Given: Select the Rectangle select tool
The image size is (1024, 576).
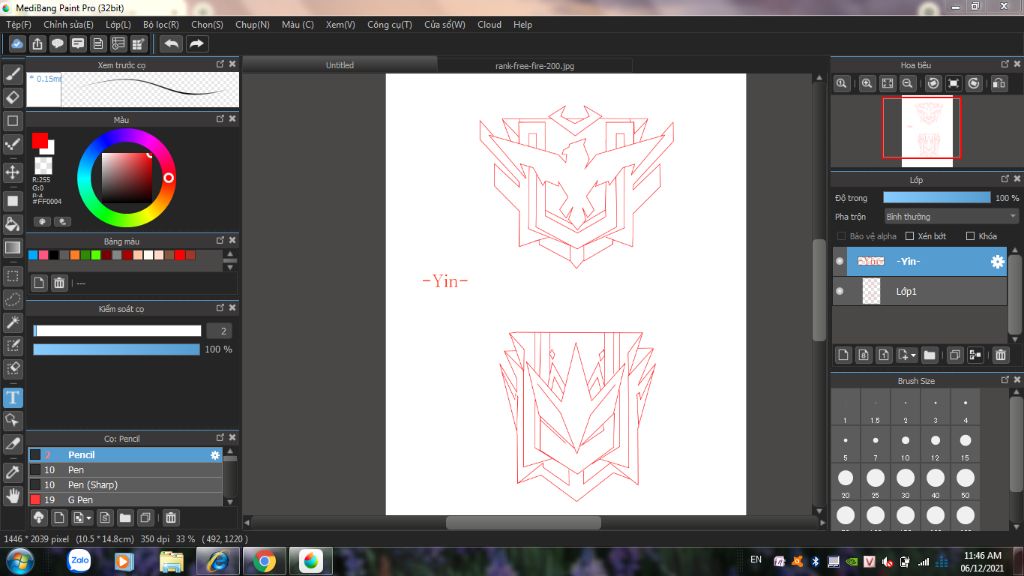Looking at the screenshot, I should [x=12, y=276].
